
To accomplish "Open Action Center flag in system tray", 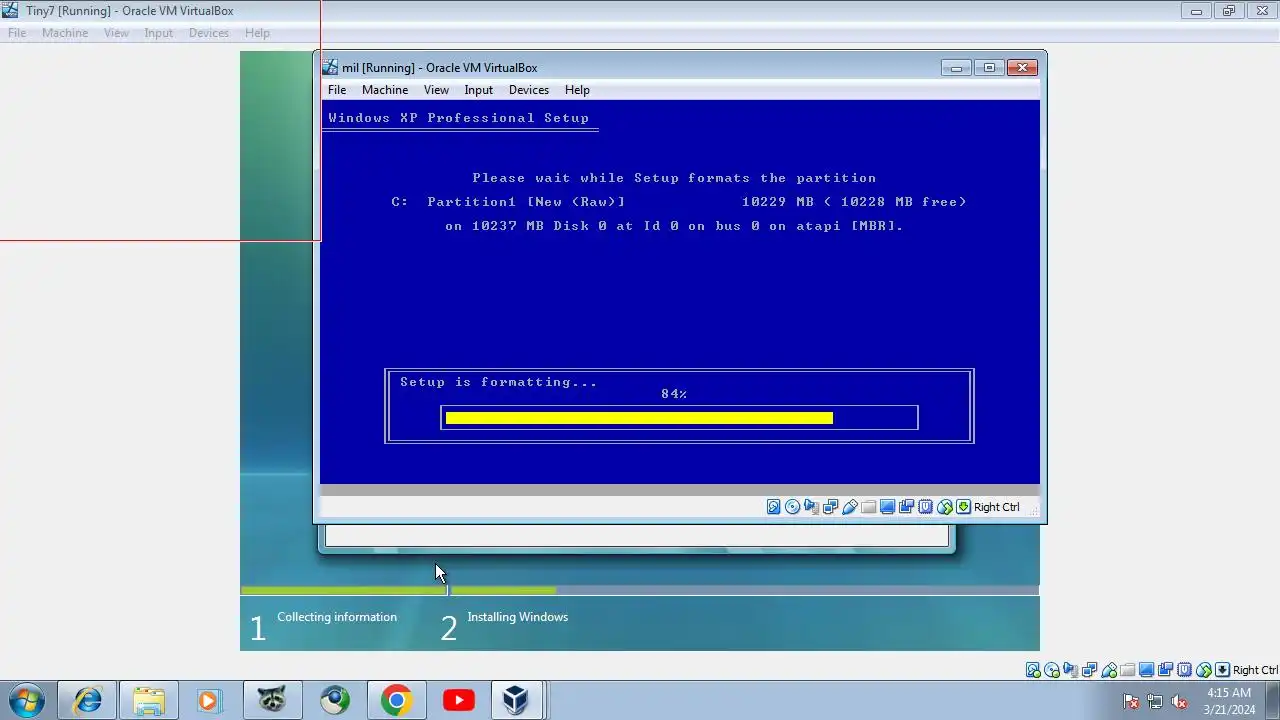I will 1131,701.
